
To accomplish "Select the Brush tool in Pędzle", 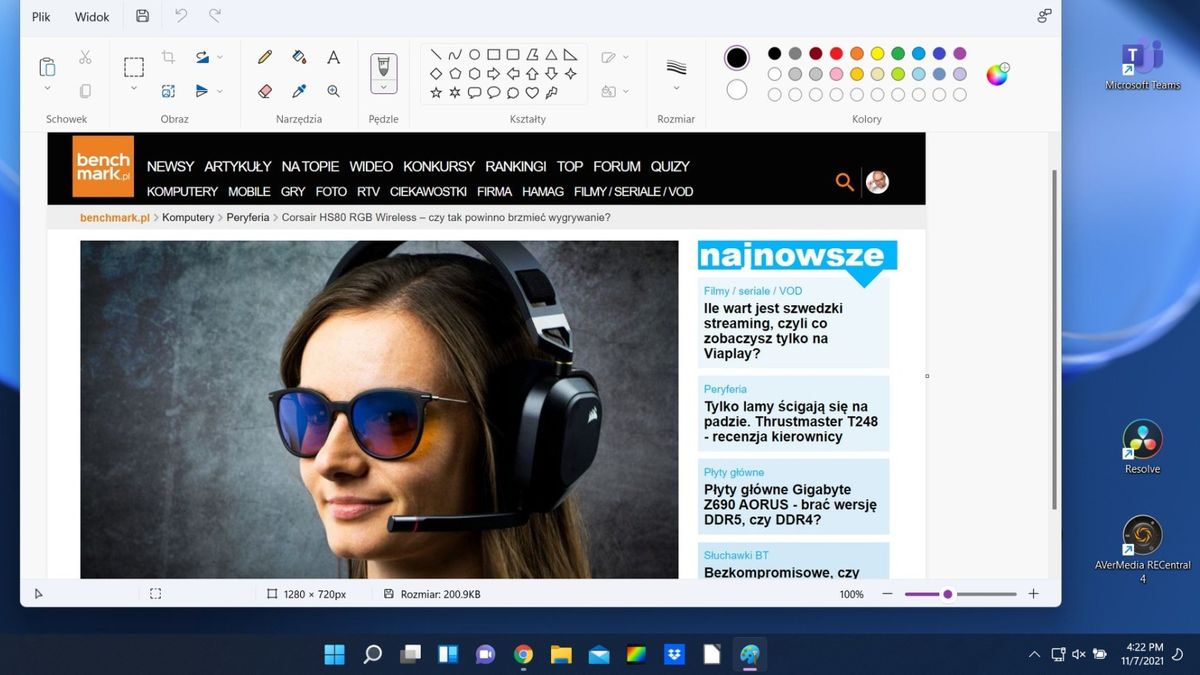I will click(383, 66).
